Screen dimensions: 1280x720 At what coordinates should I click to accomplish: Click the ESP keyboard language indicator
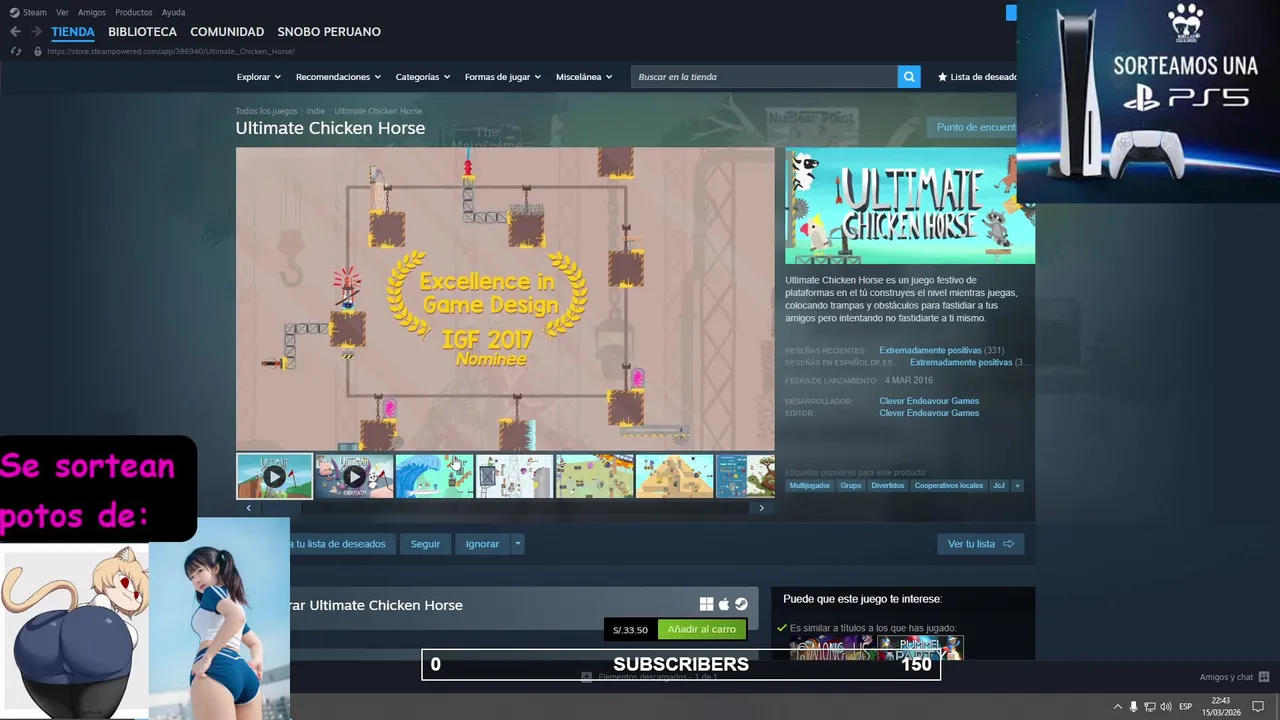click(x=1186, y=707)
